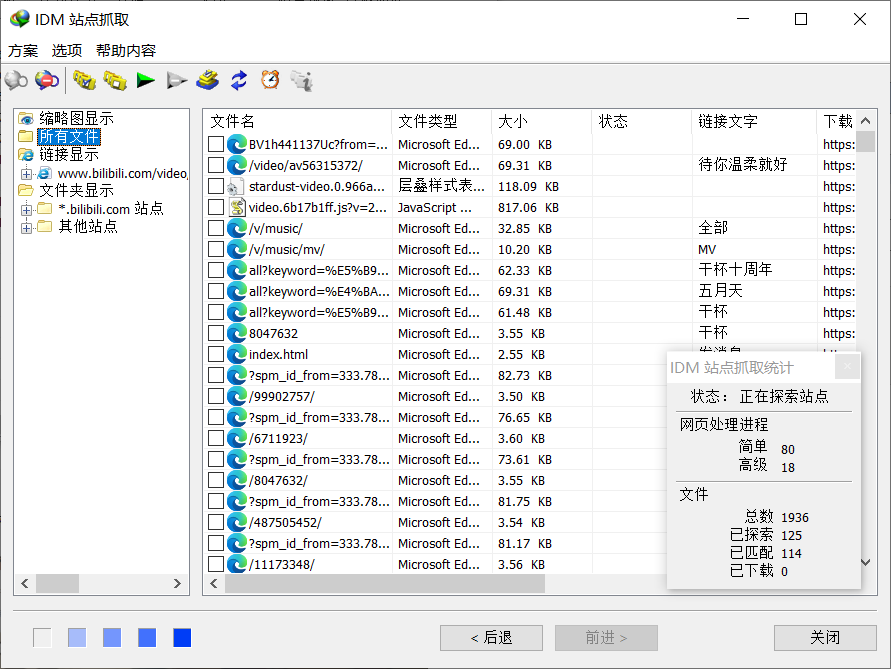
Task: Select checkbox of 8047632 row sized 3.55 KB without slashes
Action: (x=216, y=334)
